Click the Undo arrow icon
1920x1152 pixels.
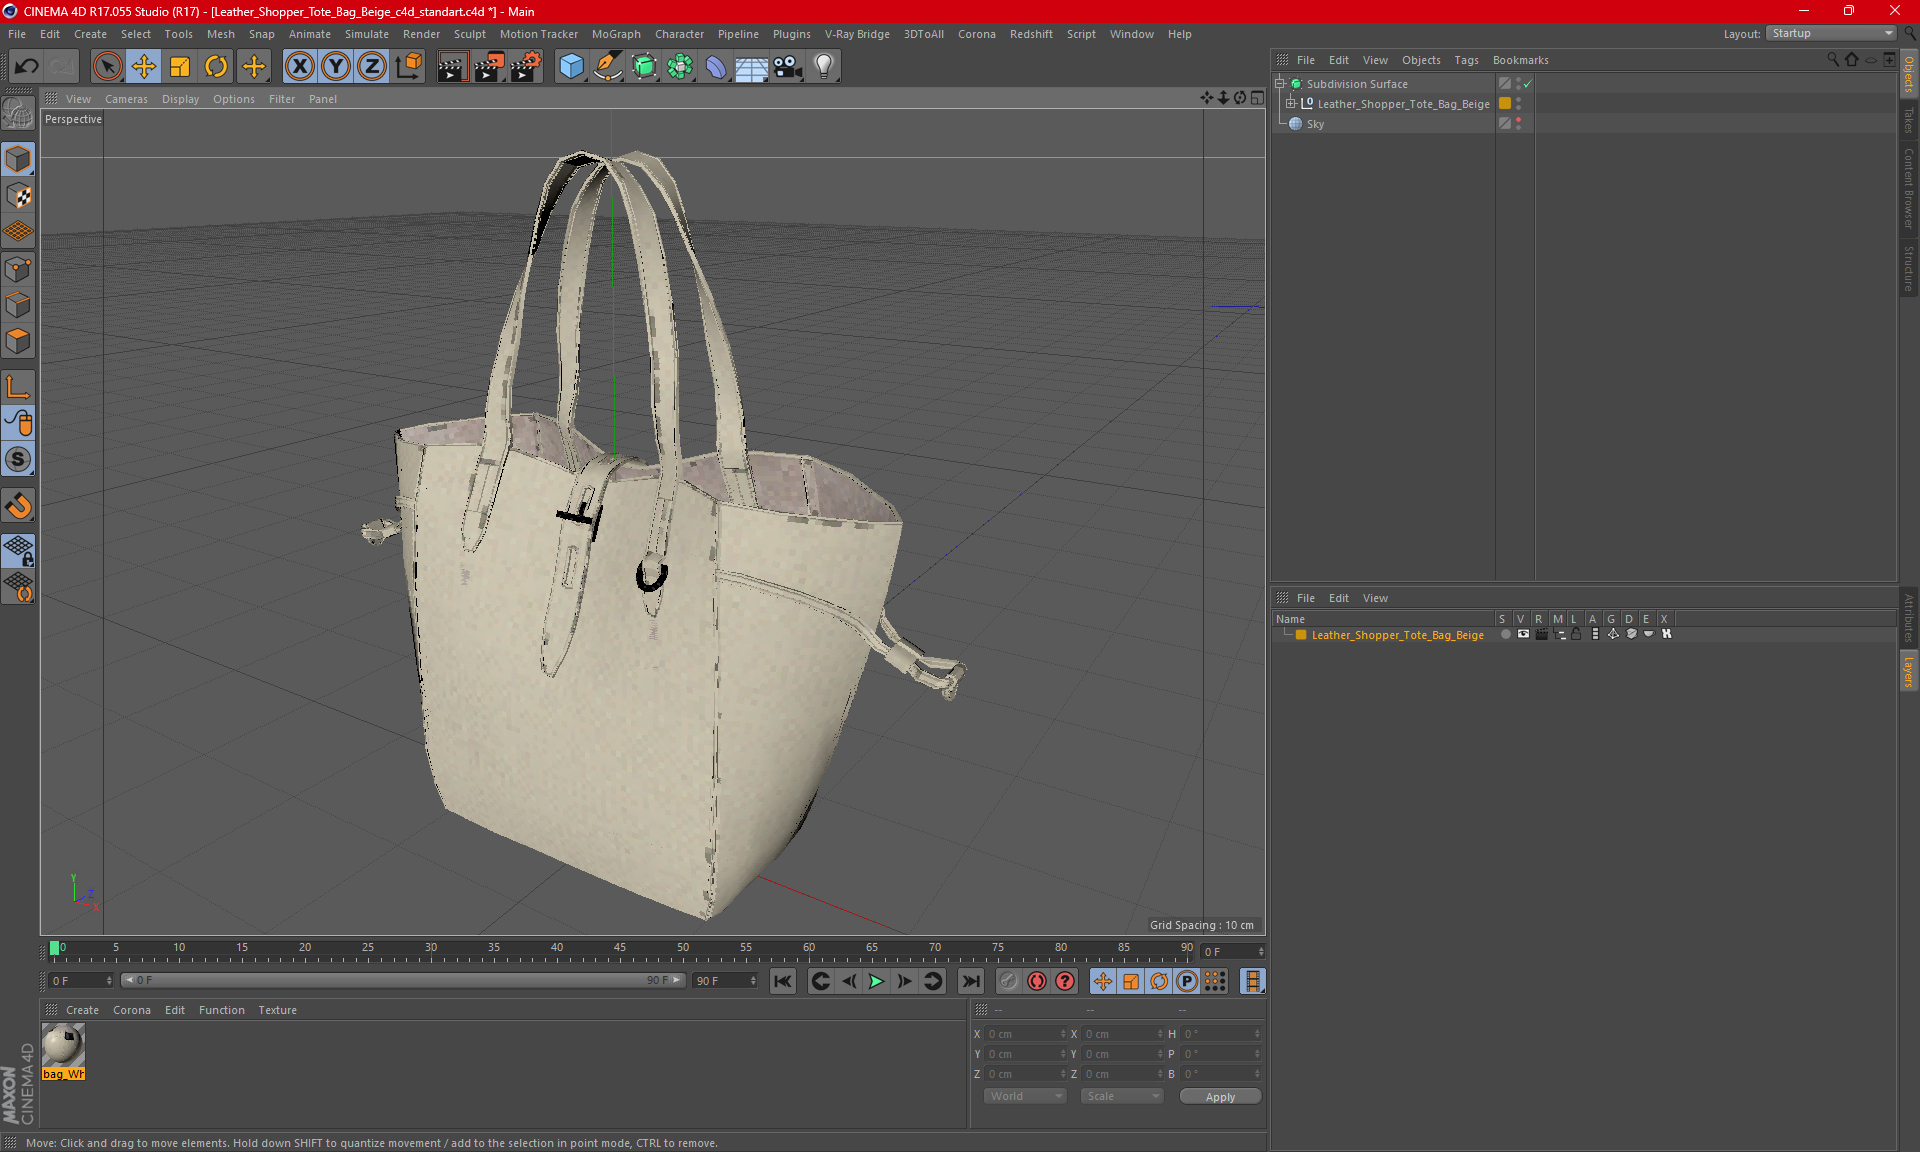tap(27, 67)
